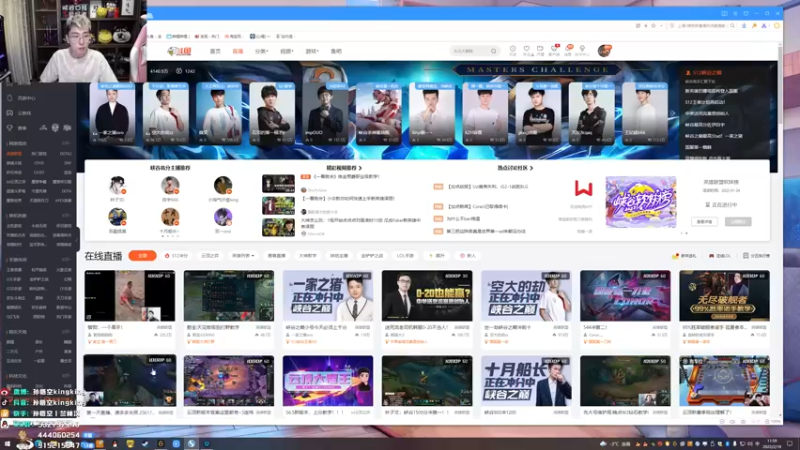Open the 0-20也能赢 live stream

(427, 296)
